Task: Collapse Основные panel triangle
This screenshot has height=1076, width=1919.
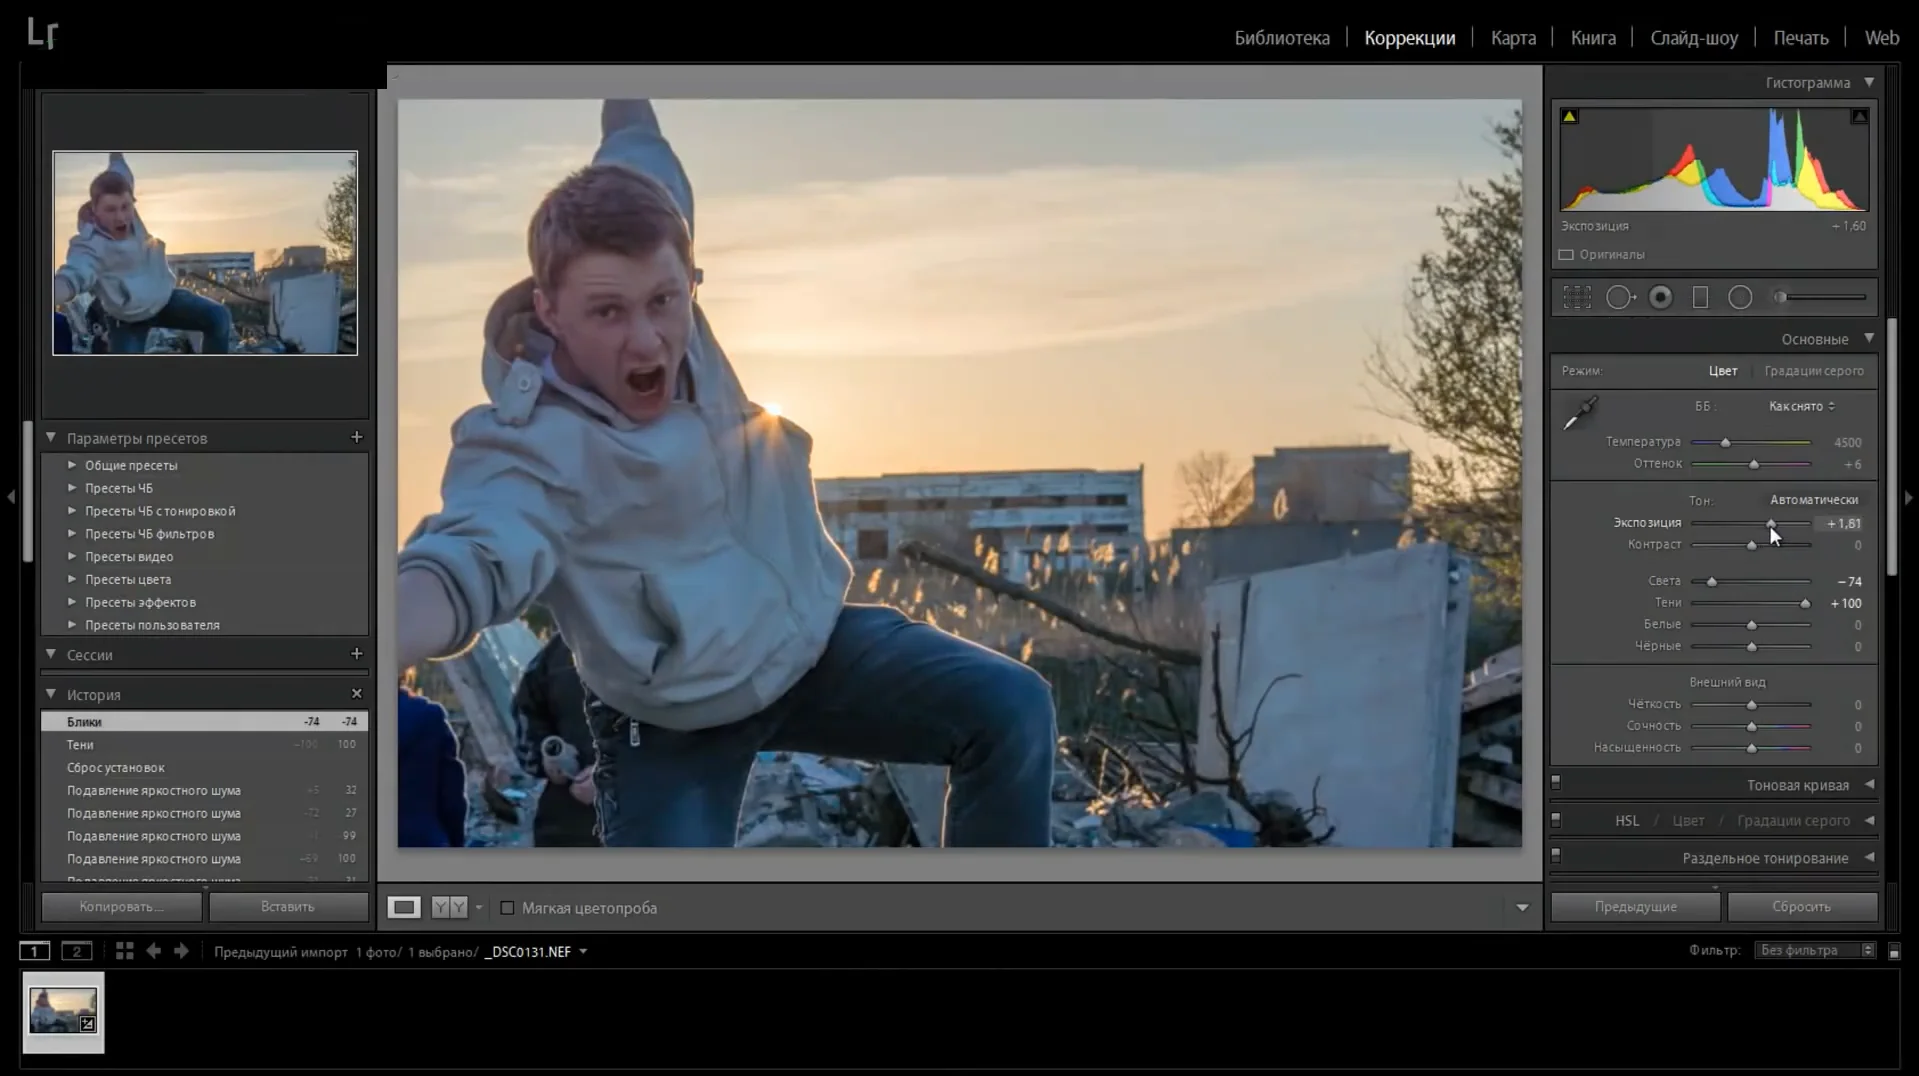Action: tap(1869, 338)
